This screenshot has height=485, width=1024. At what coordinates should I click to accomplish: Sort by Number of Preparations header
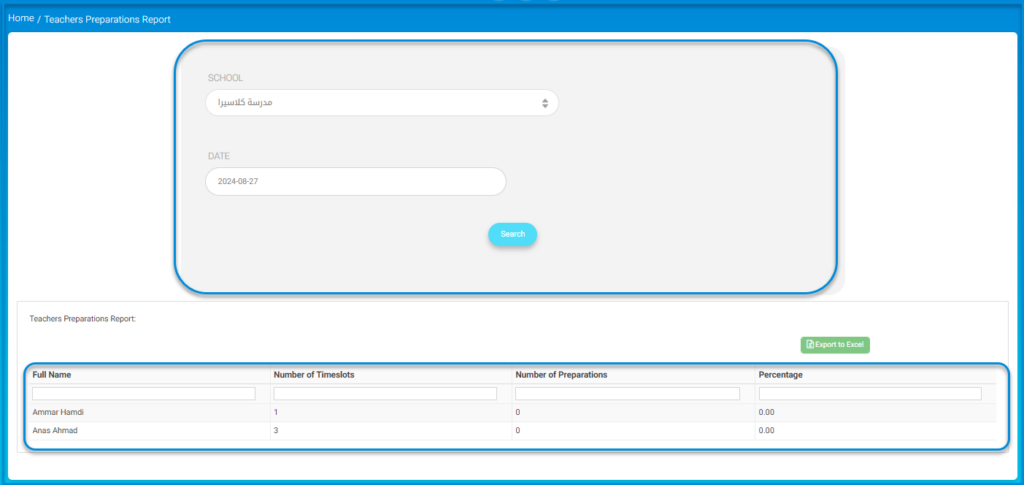click(x=562, y=375)
